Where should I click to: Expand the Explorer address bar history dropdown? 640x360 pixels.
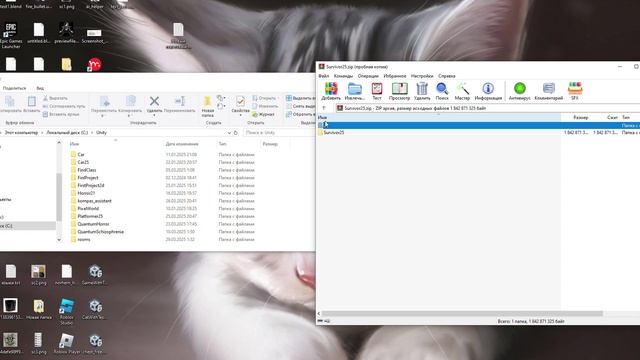[x=229, y=133]
